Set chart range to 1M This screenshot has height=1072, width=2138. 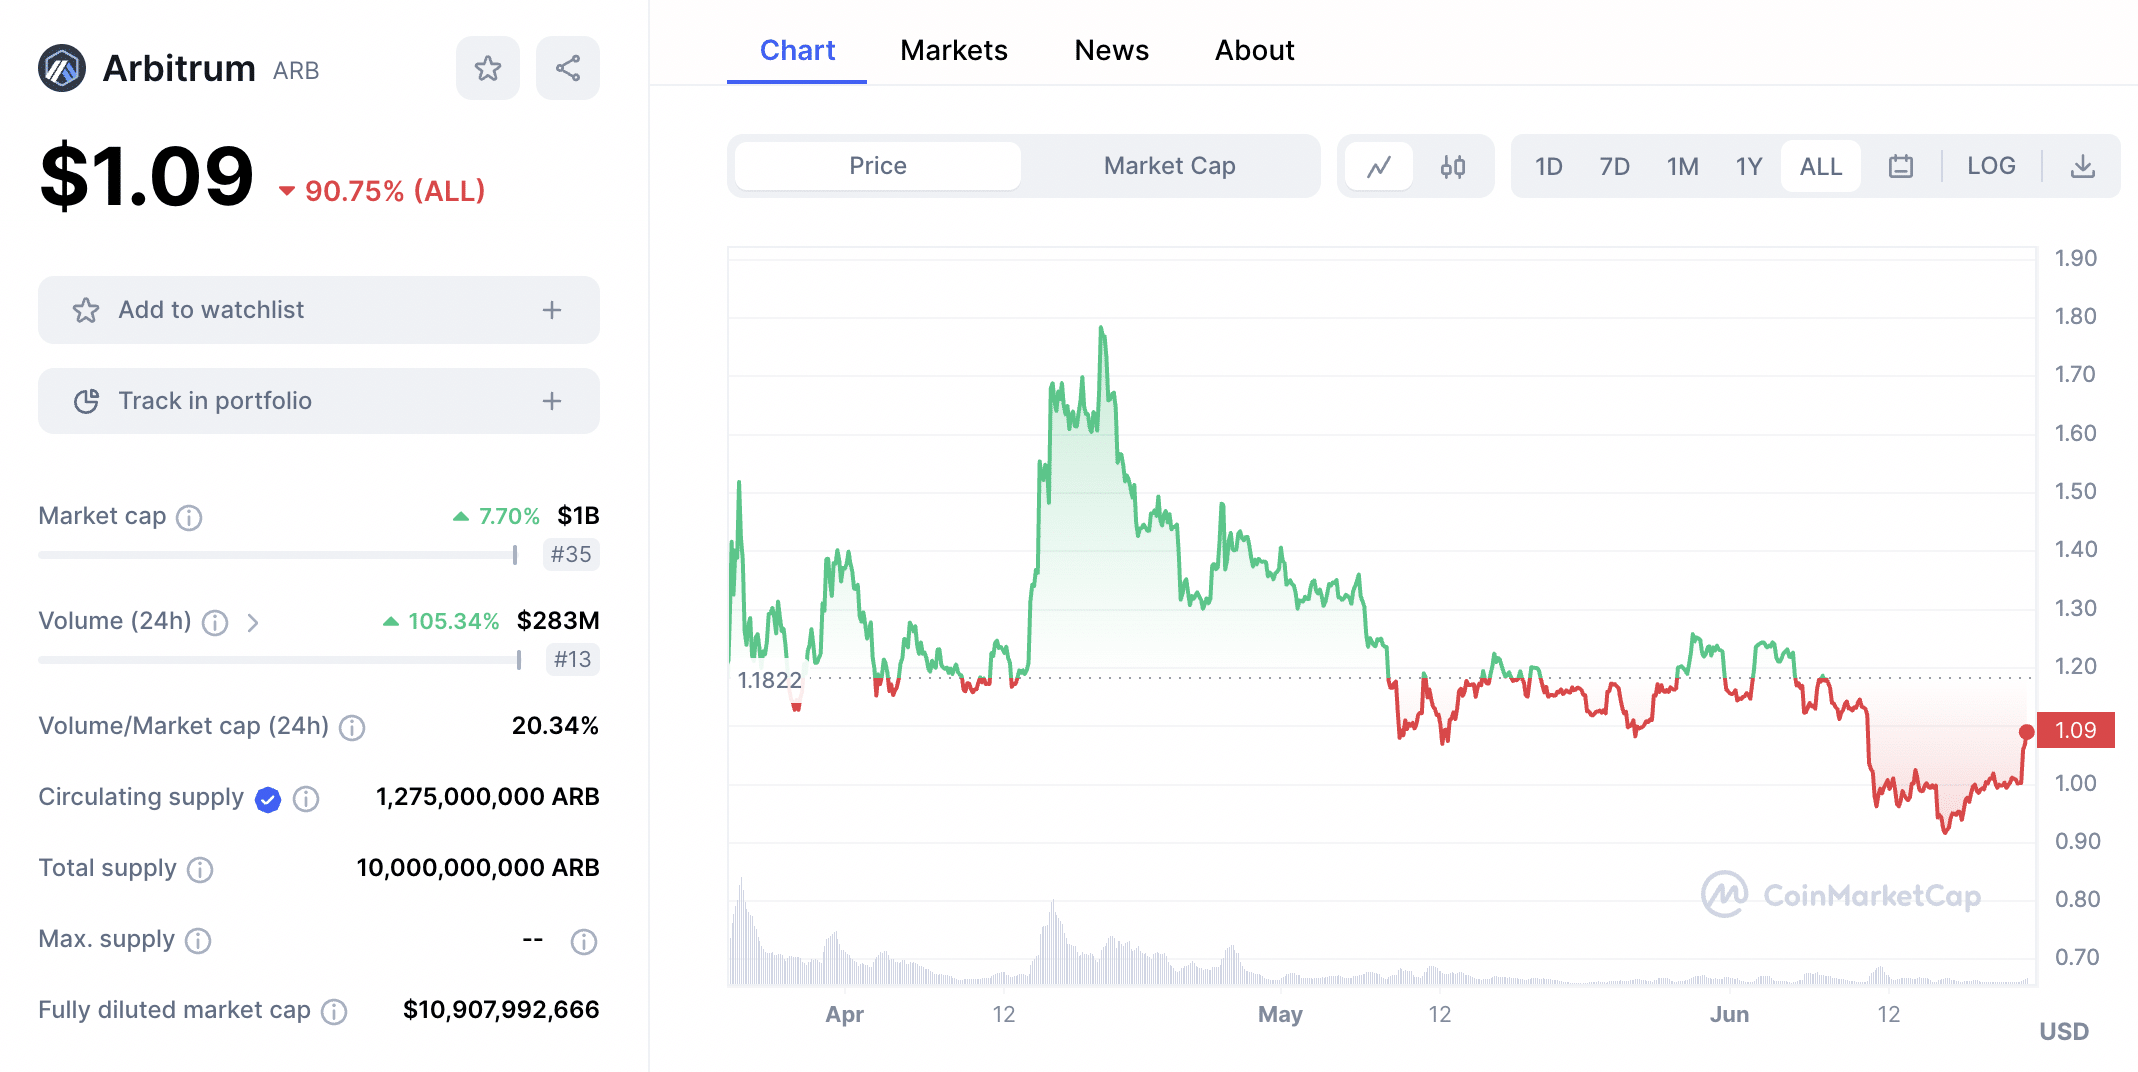point(1682,166)
